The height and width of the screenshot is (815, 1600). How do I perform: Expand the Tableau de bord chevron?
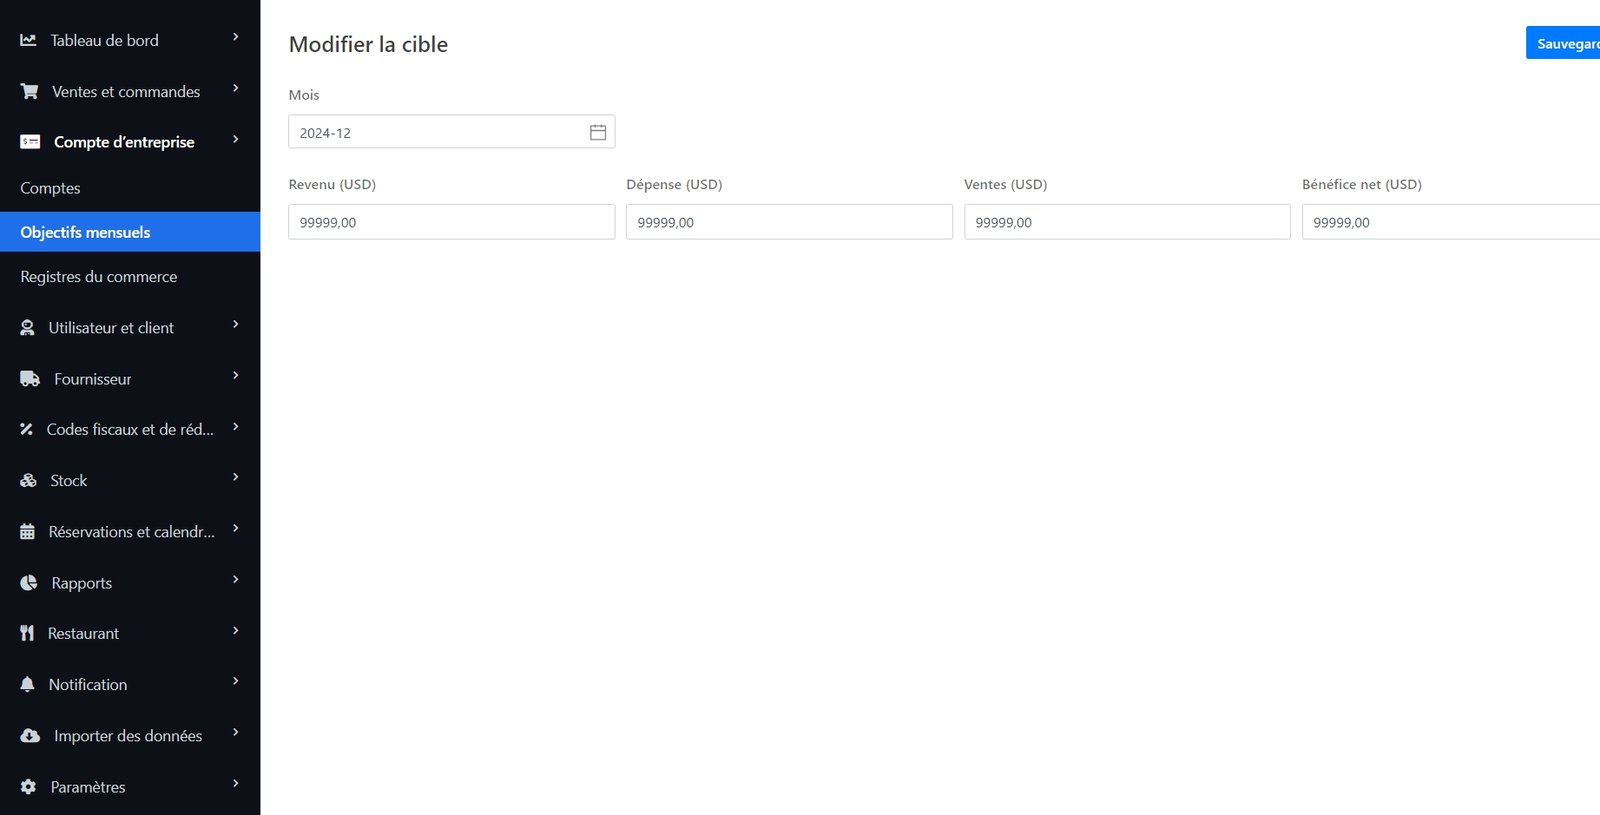(x=236, y=37)
